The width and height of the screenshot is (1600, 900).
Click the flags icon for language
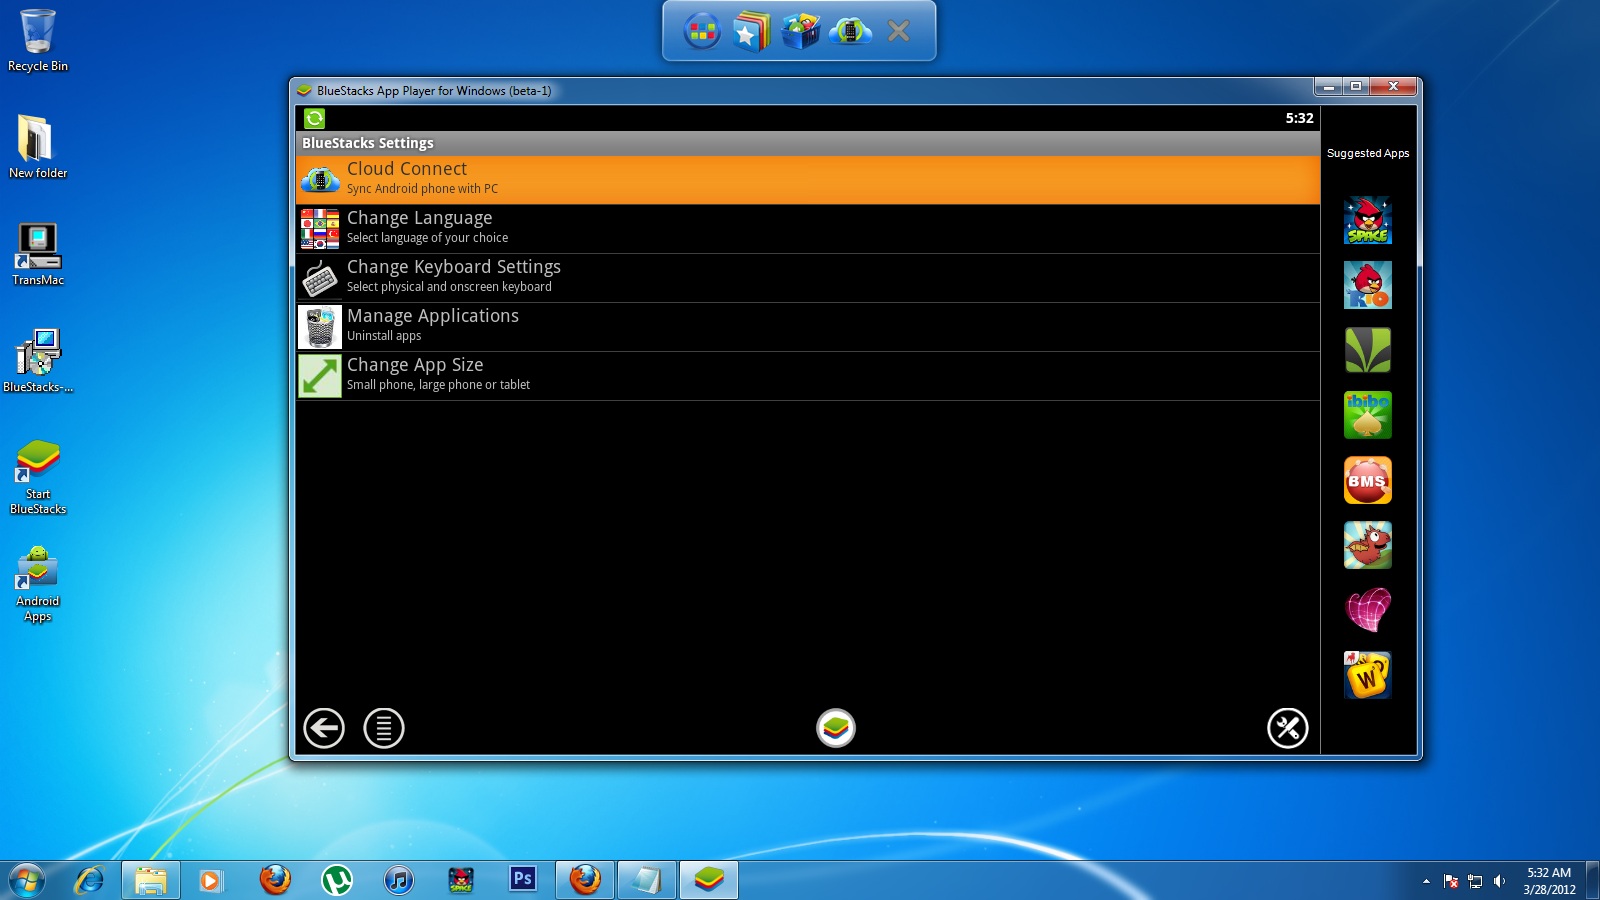(x=320, y=229)
